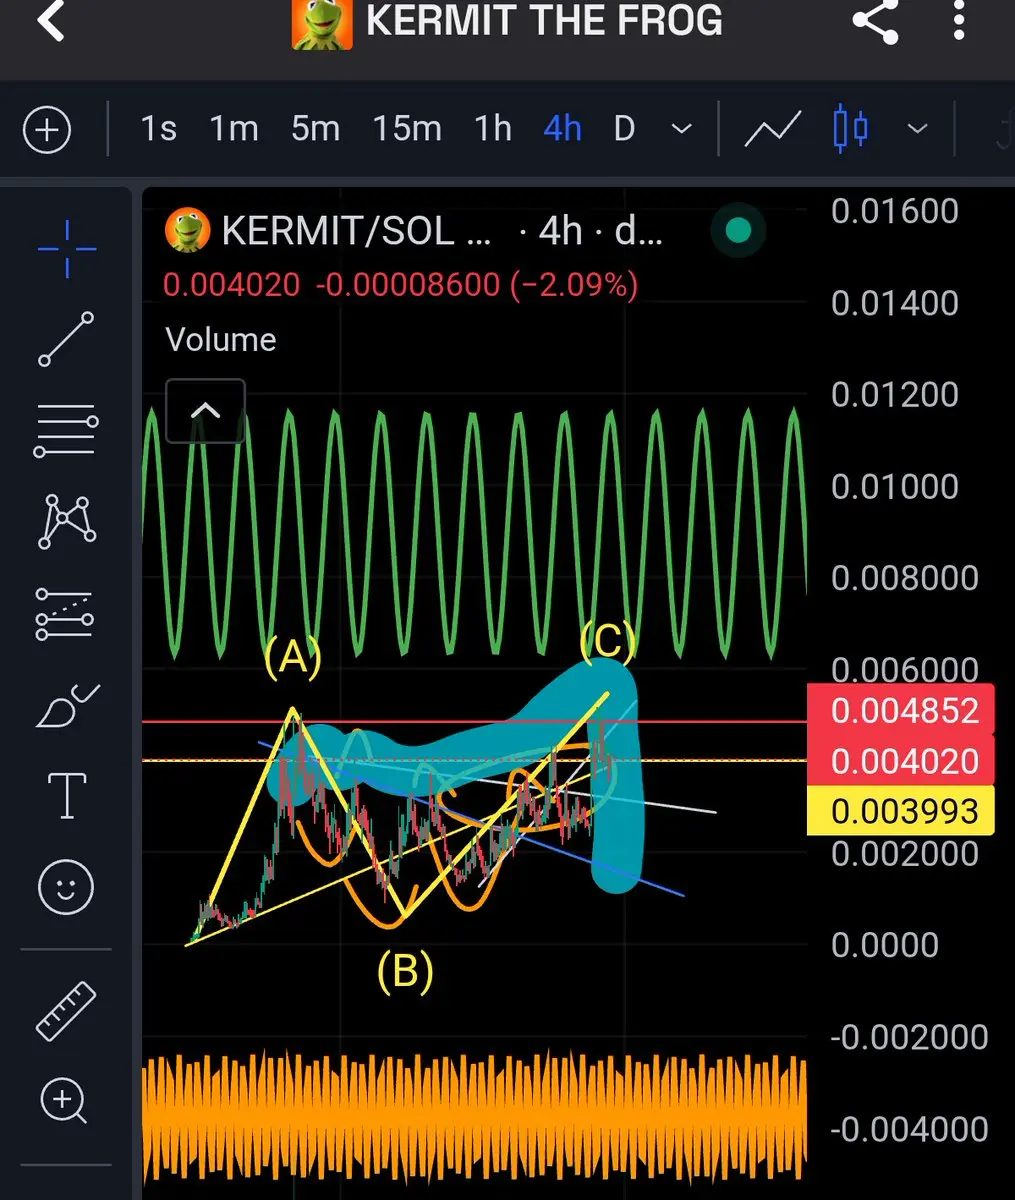
Task: Select the 15m timeframe
Action: 407,129
